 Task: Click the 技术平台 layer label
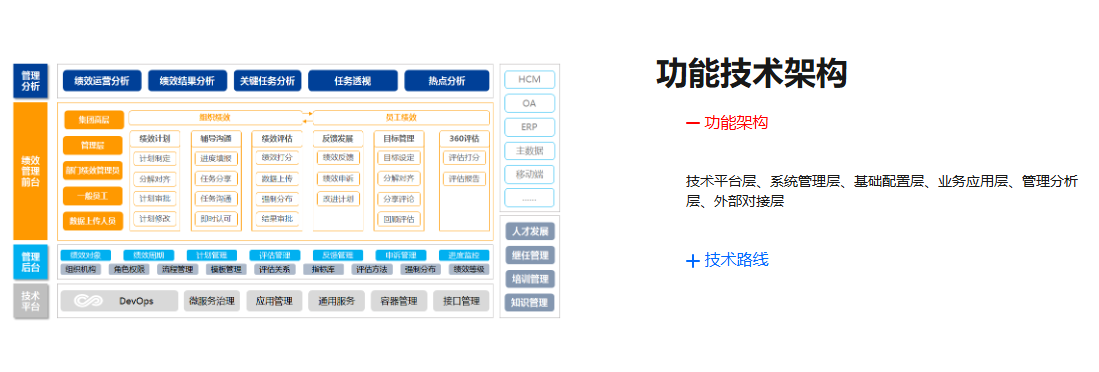tap(30, 301)
